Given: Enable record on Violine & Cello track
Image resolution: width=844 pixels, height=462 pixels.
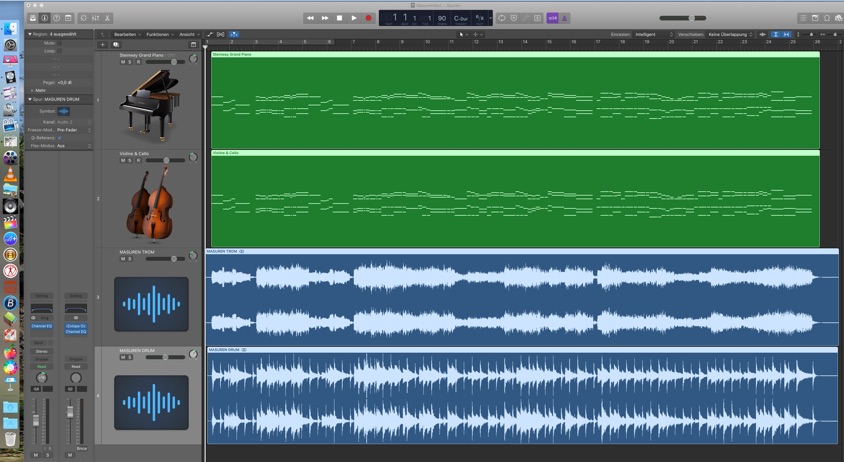Looking at the screenshot, I should (x=138, y=160).
